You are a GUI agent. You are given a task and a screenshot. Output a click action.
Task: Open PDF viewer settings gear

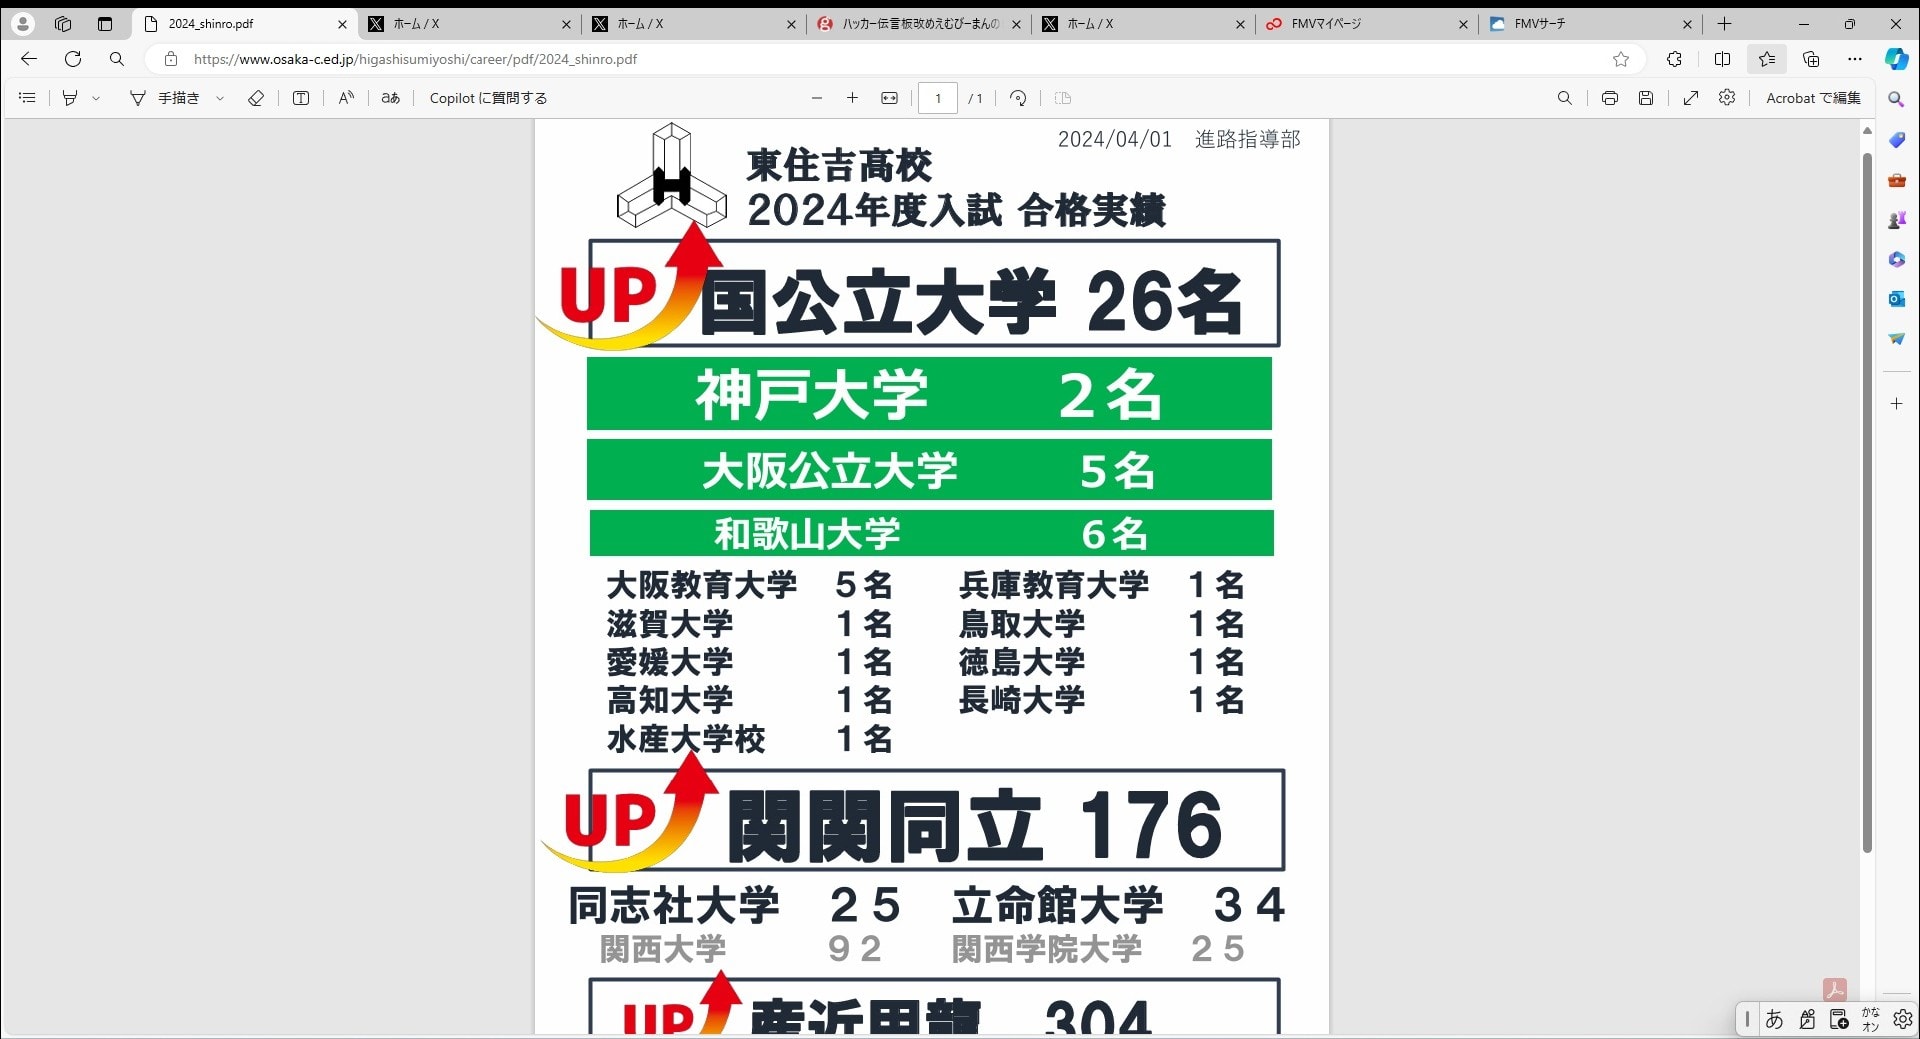1727,97
